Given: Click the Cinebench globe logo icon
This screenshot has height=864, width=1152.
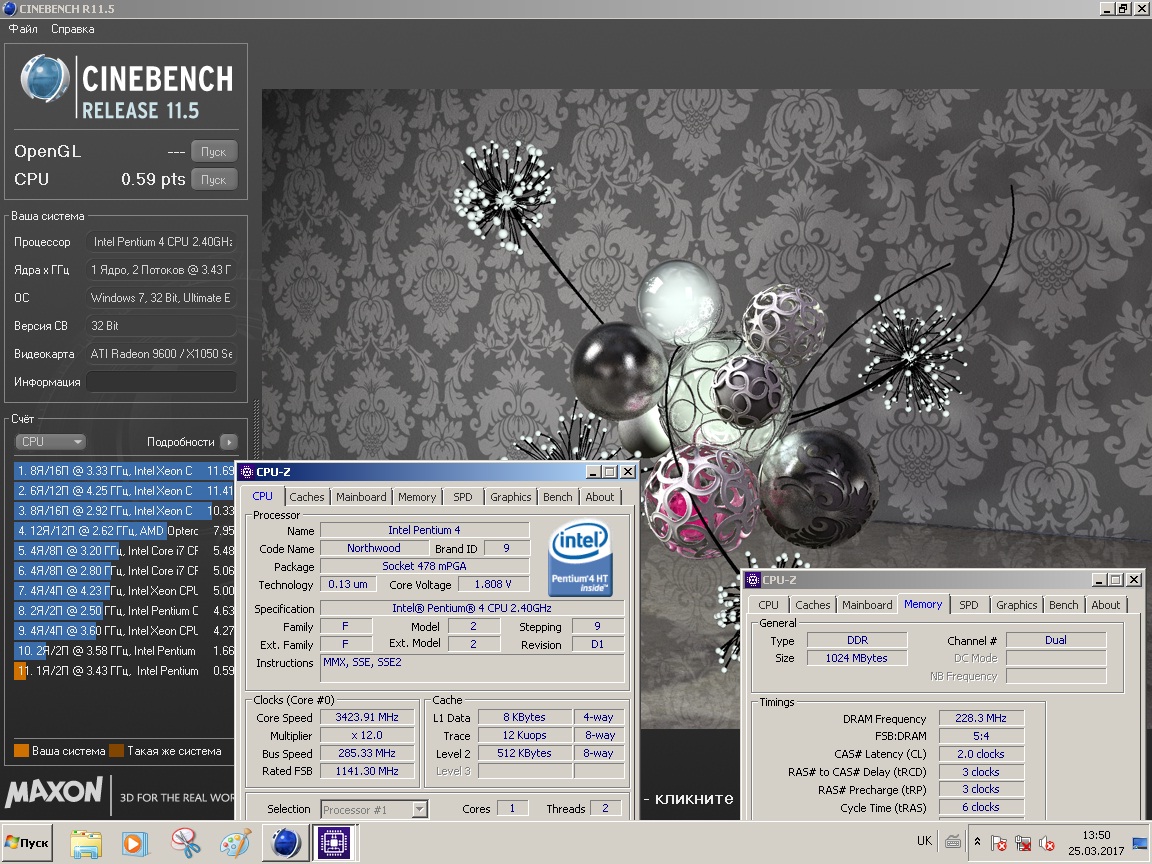Looking at the screenshot, I should point(45,78).
